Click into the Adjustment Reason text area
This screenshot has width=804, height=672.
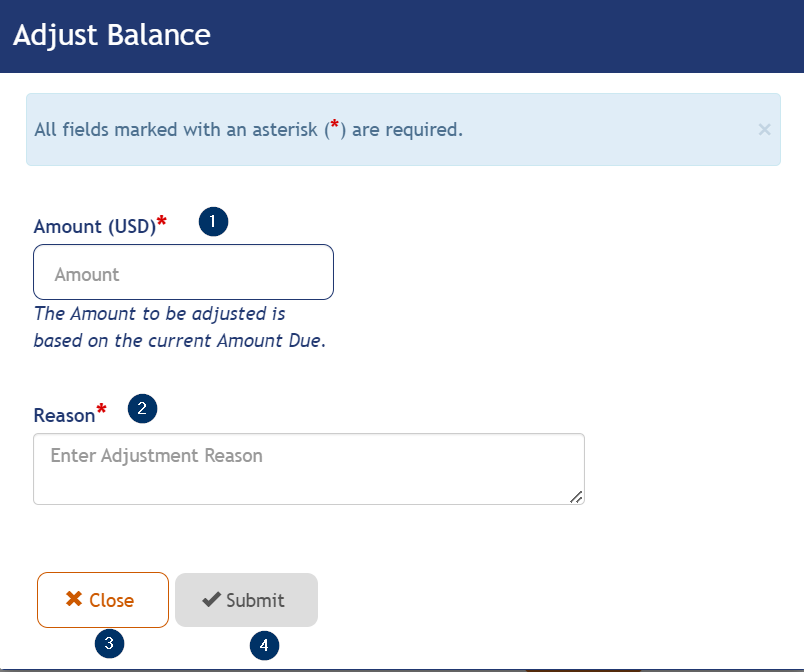(x=308, y=468)
